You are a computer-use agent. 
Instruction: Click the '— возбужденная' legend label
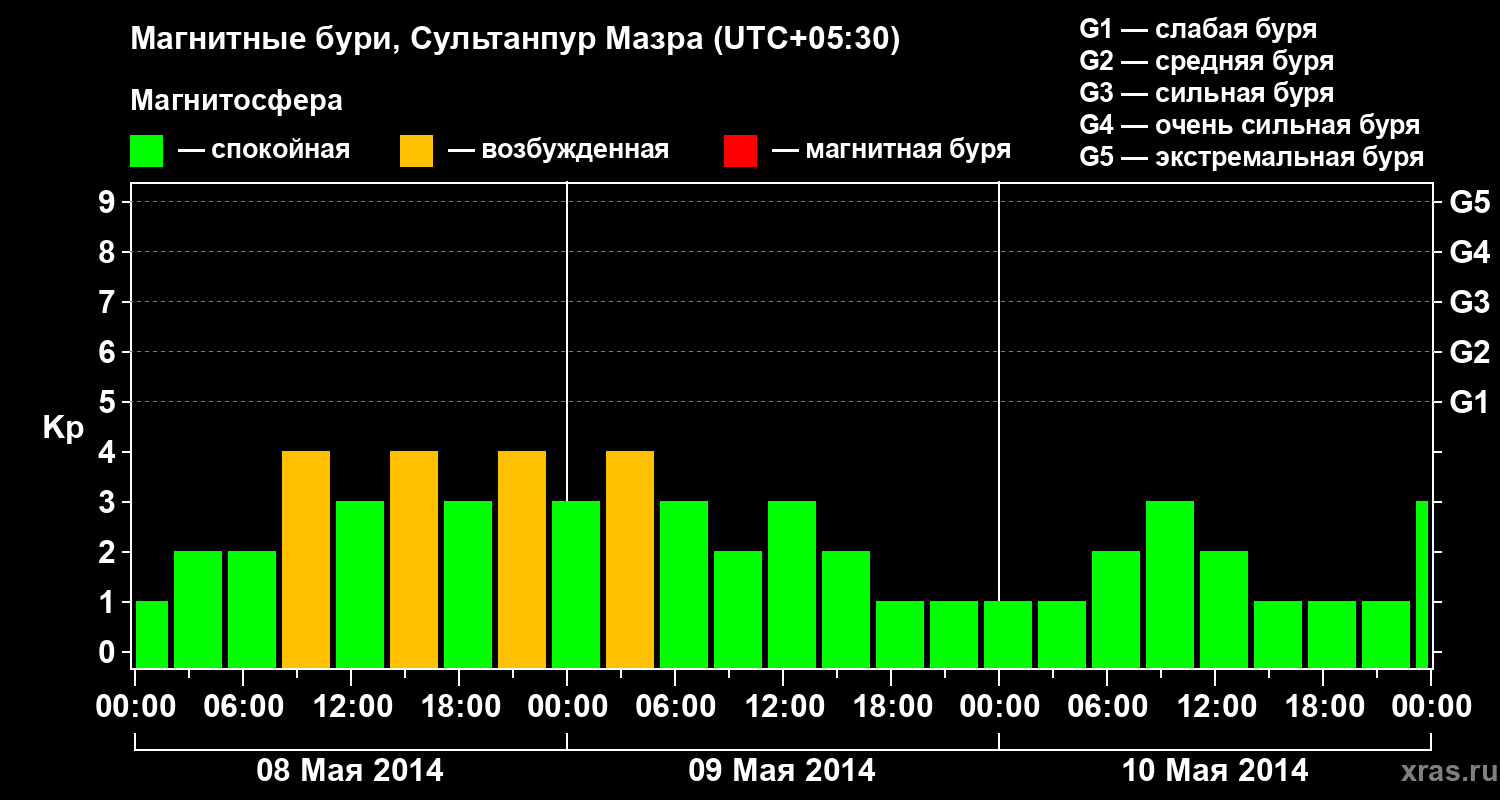558,151
